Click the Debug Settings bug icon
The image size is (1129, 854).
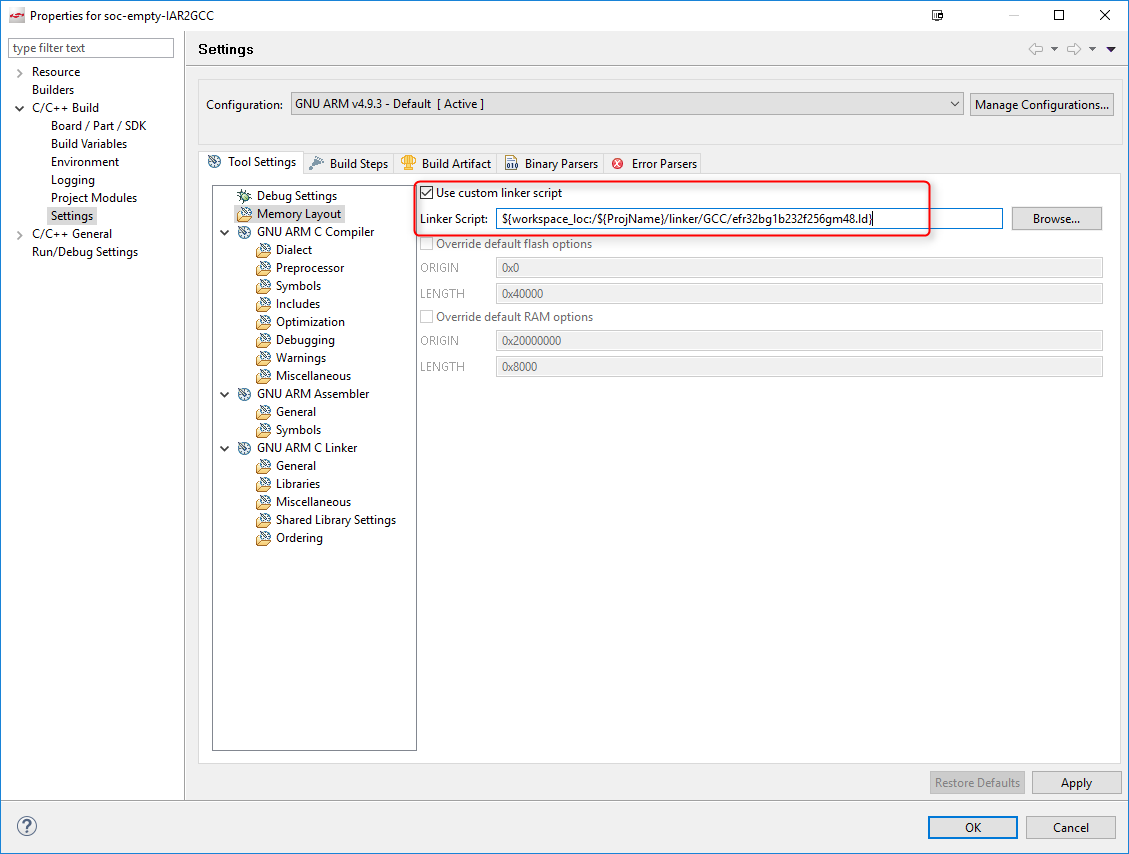(x=244, y=196)
